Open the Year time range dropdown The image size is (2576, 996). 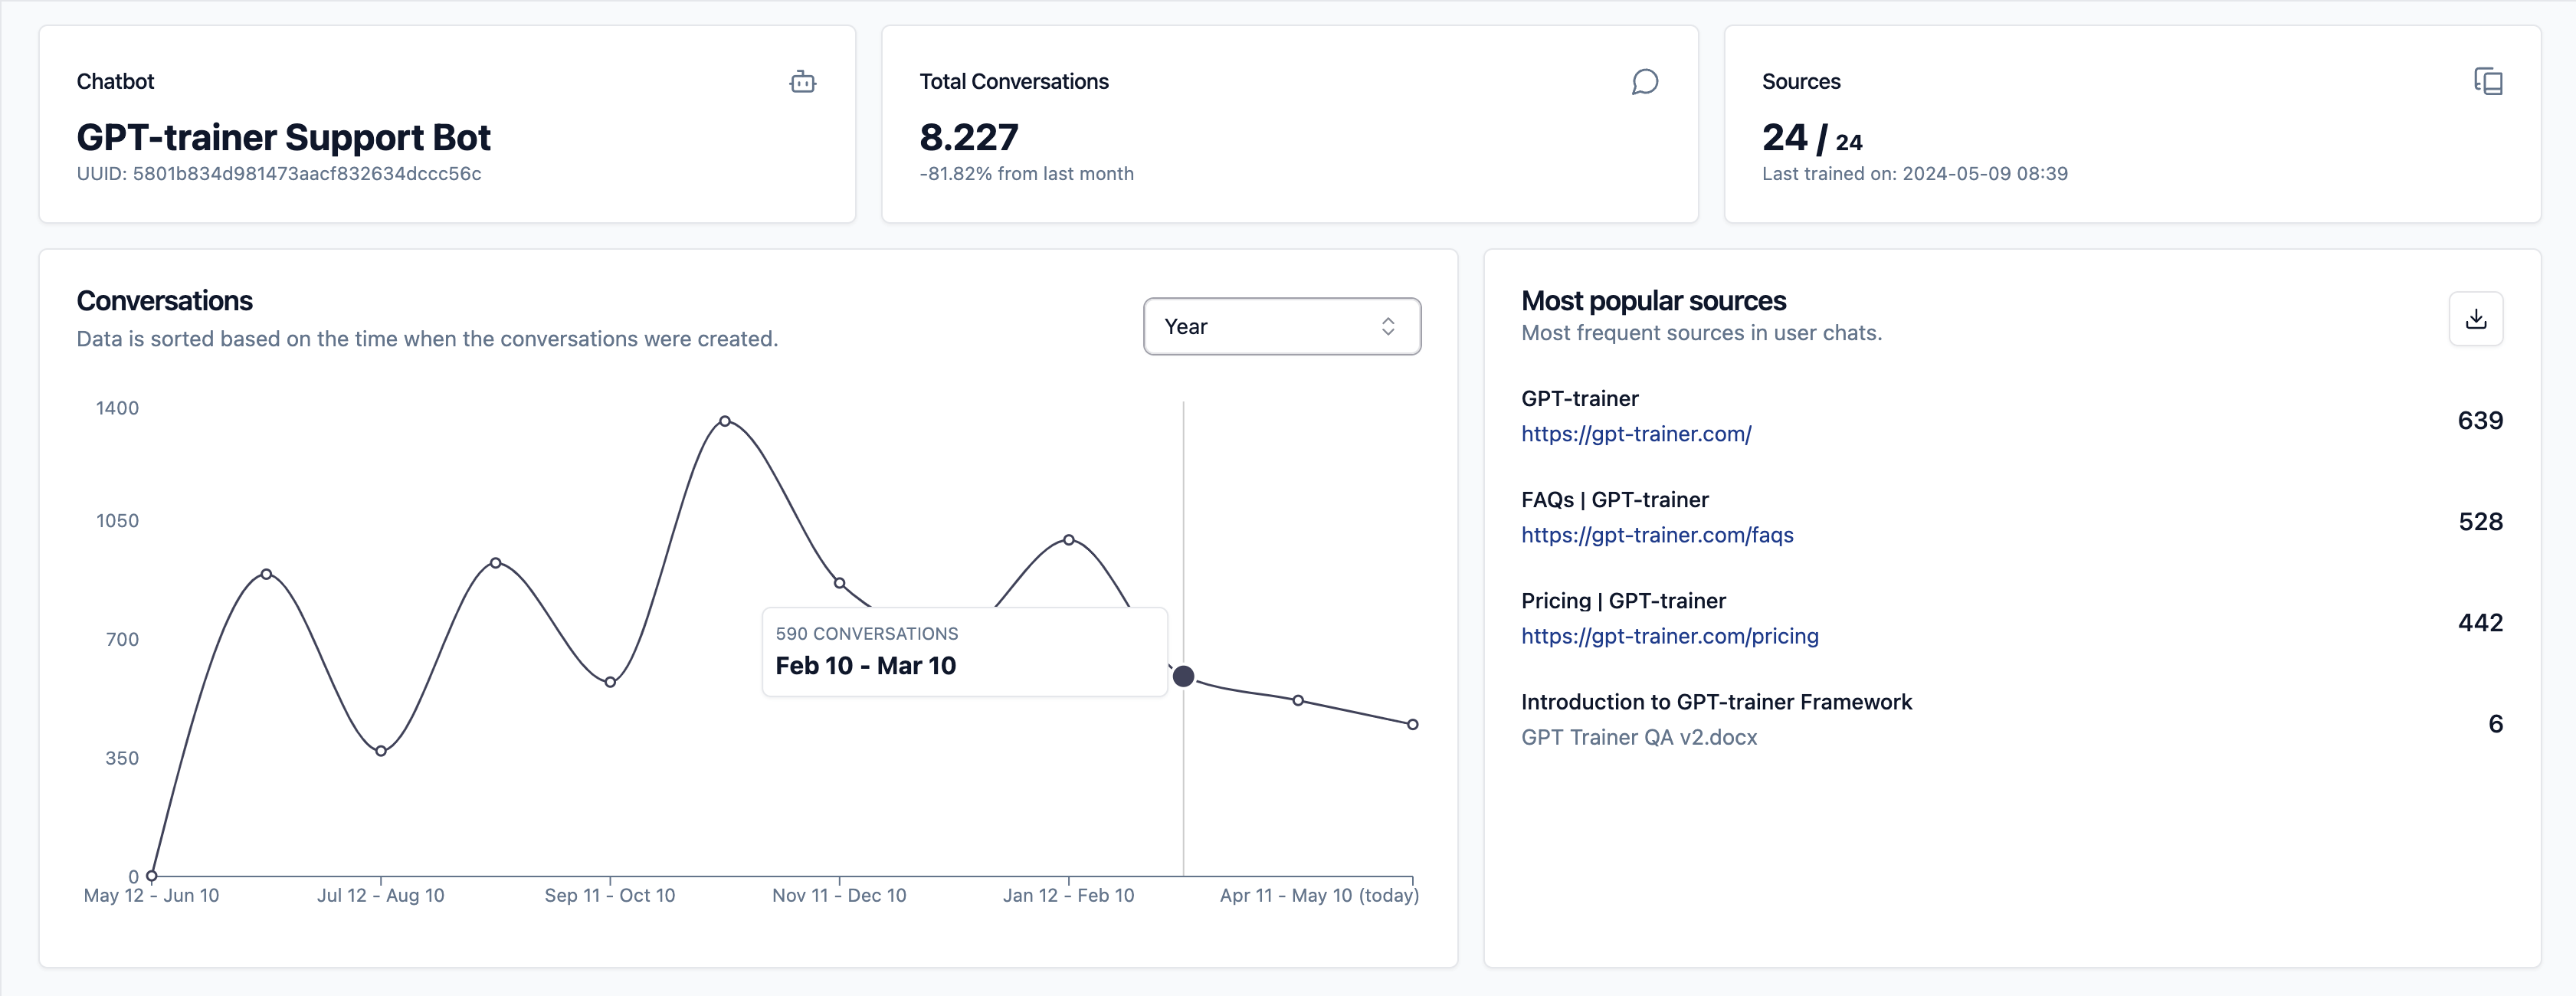(x=1281, y=326)
